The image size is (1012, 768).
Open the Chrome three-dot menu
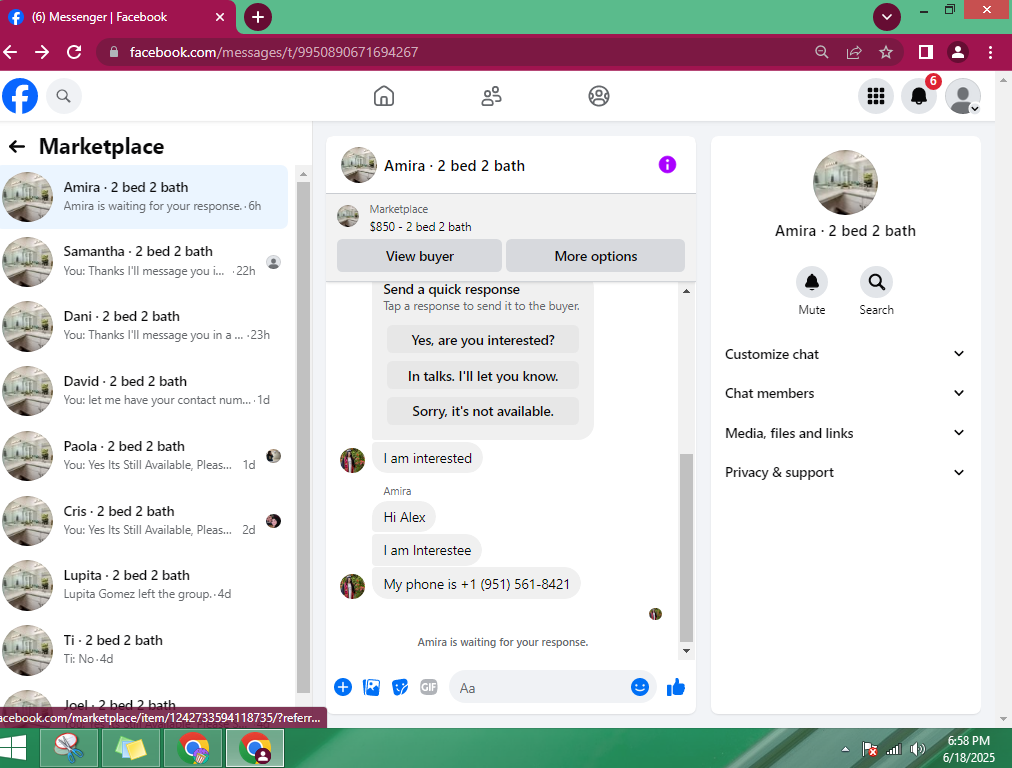(991, 52)
